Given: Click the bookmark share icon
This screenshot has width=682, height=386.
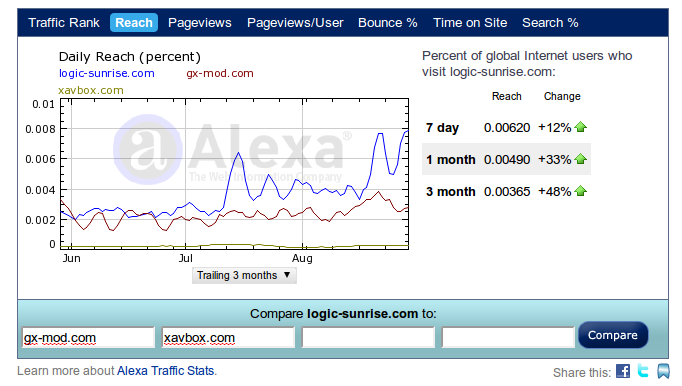Looking at the screenshot, I should [x=663, y=371].
